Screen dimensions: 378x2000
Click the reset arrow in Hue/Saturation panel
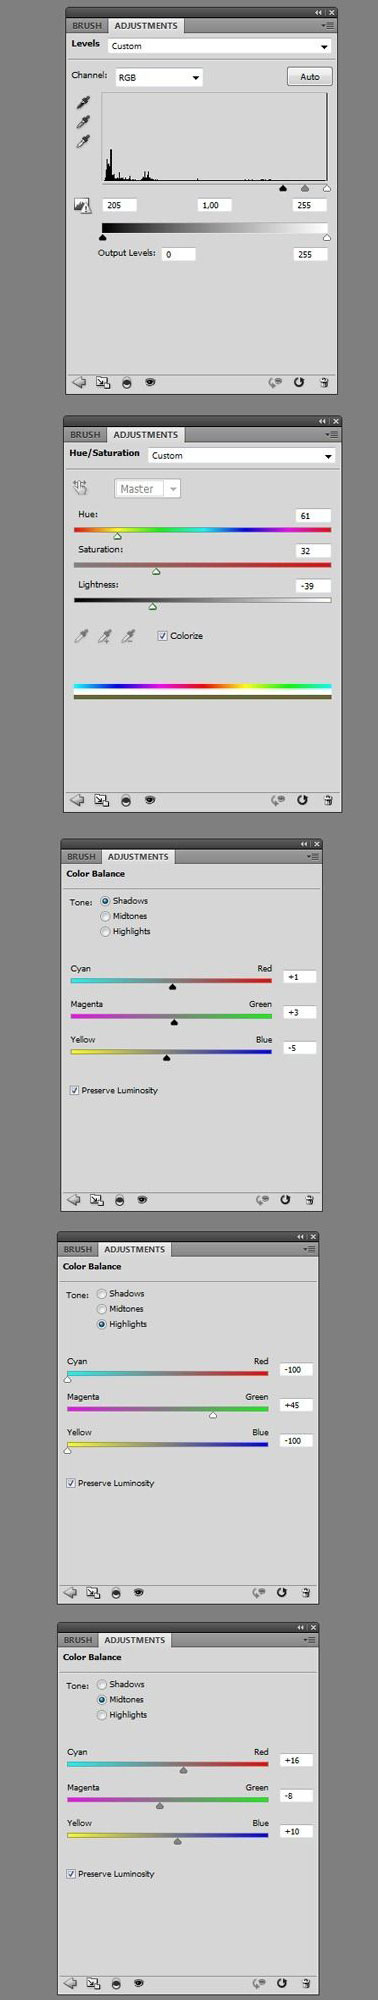pos(302,800)
